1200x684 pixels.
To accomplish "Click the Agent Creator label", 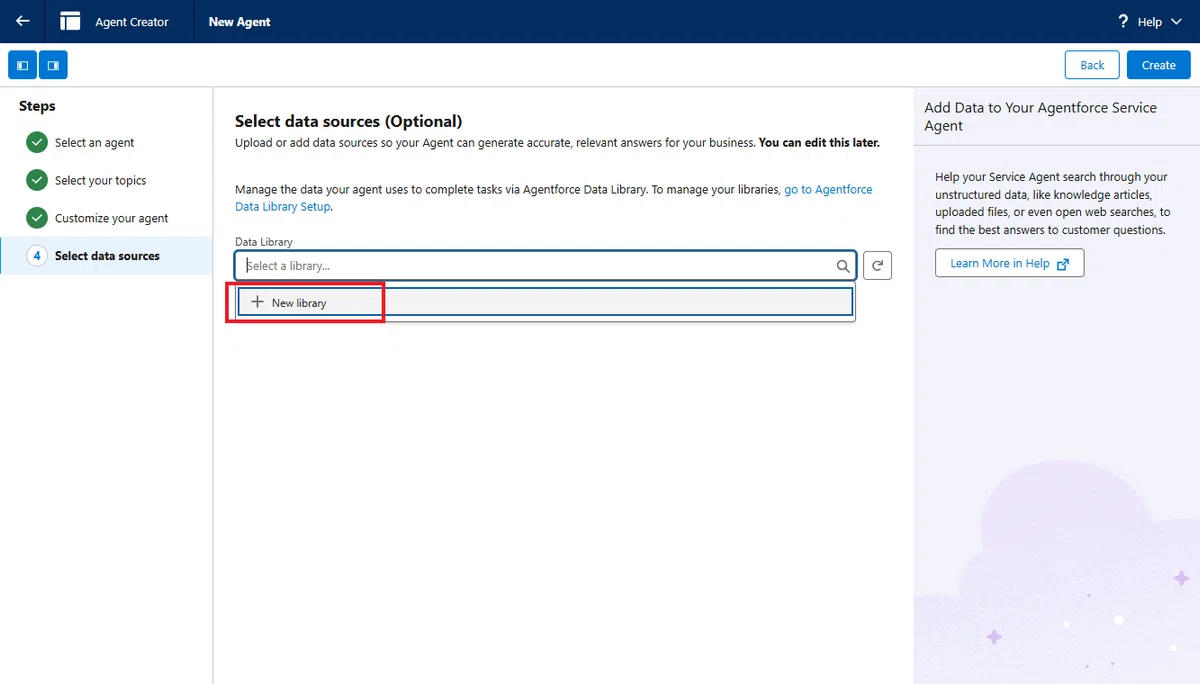I will point(132,22).
